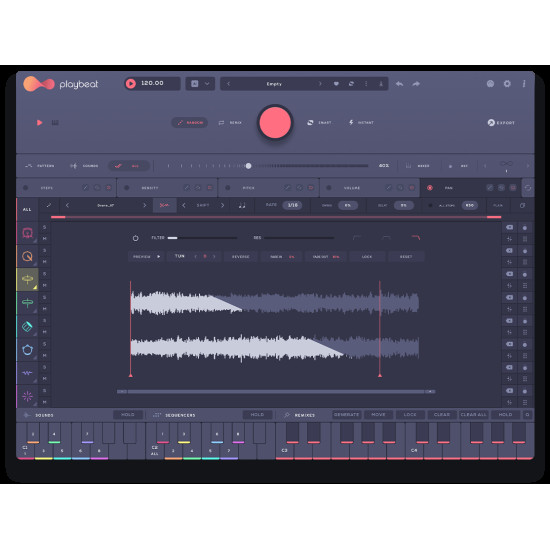Mute the orange drum track (M)

(45, 262)
